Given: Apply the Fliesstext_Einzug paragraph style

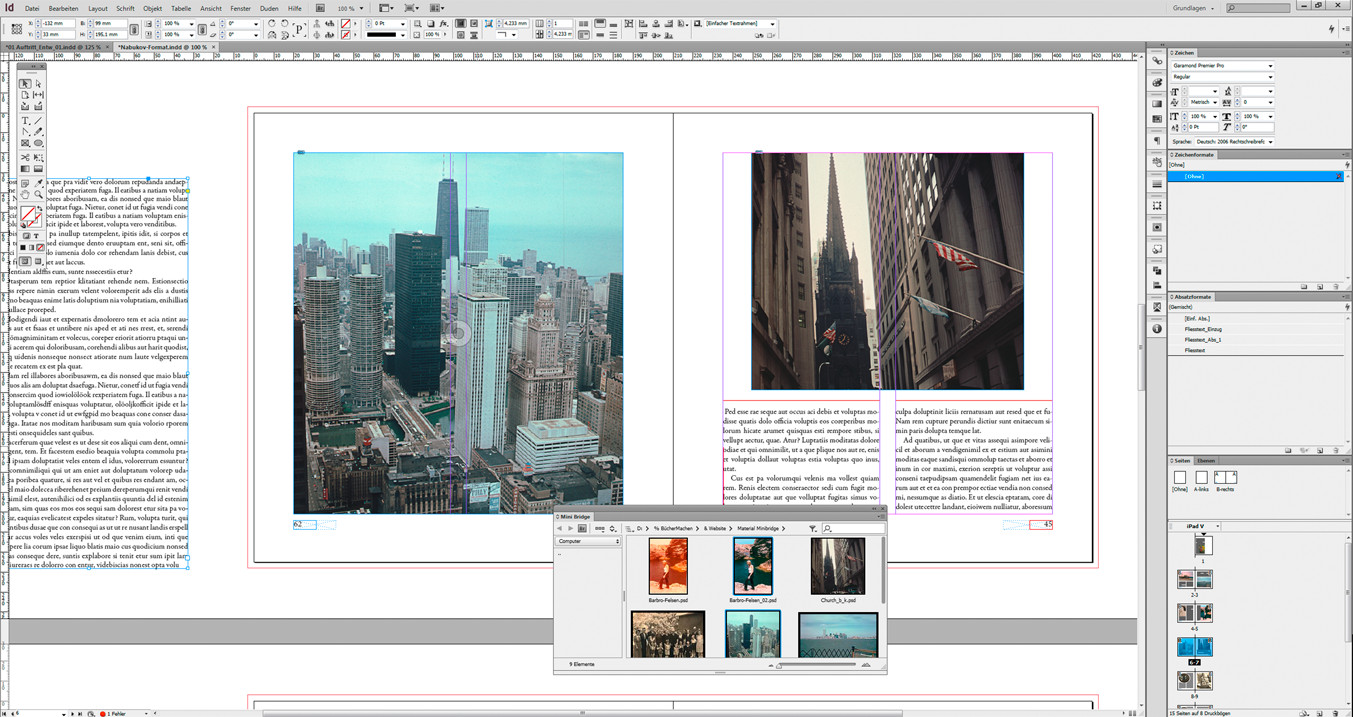Looking at the screenshot, I should pyautogui.click(x=1203, y=329).
